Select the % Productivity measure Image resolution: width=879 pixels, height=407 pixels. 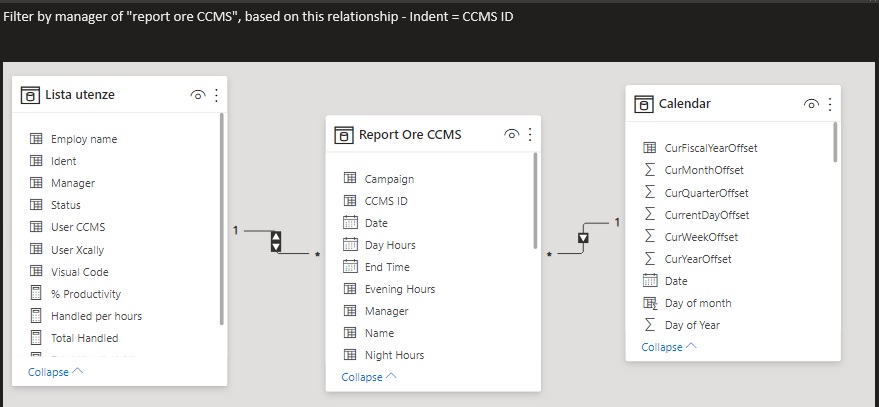86,294
